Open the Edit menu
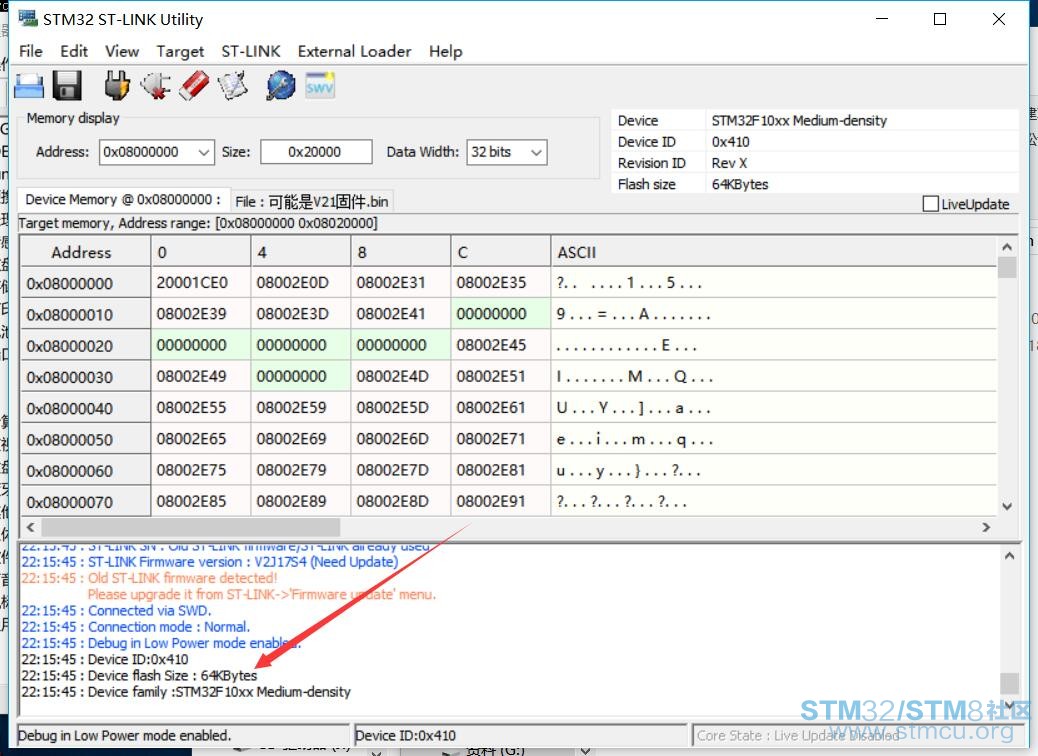 pyautogui.click(x=73, y=51)
